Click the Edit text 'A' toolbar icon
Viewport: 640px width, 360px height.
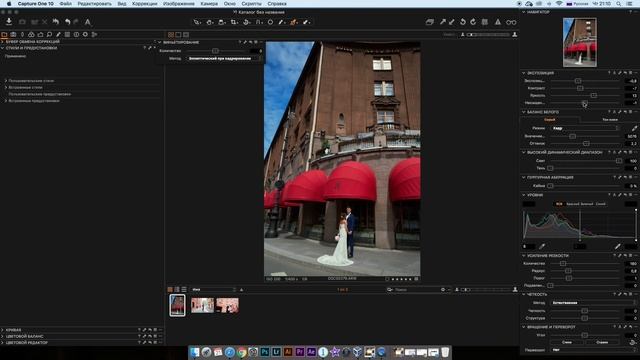click(x=87, y=22)
